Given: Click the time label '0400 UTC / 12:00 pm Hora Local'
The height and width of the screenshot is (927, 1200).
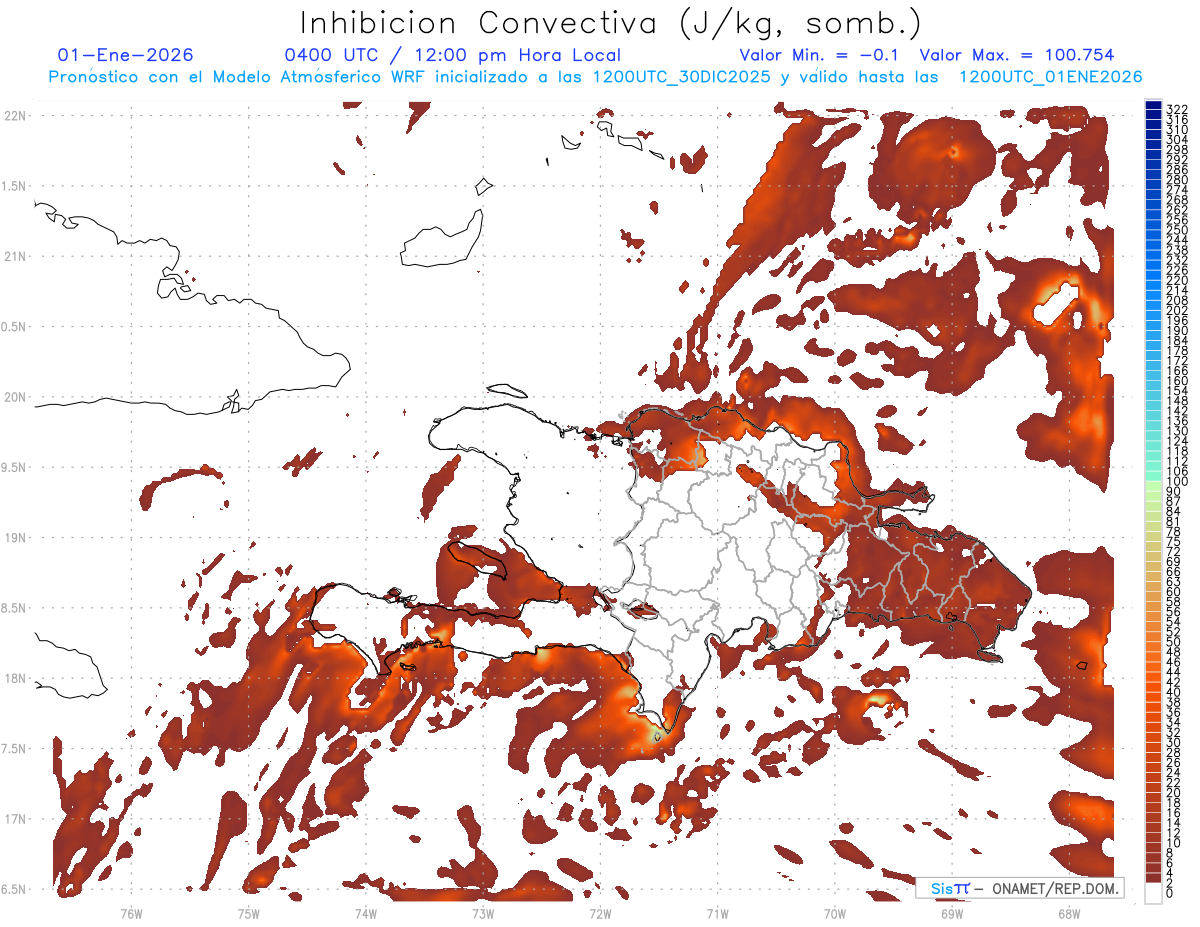Looking at the screenshot, I should [x=453, y=56].
